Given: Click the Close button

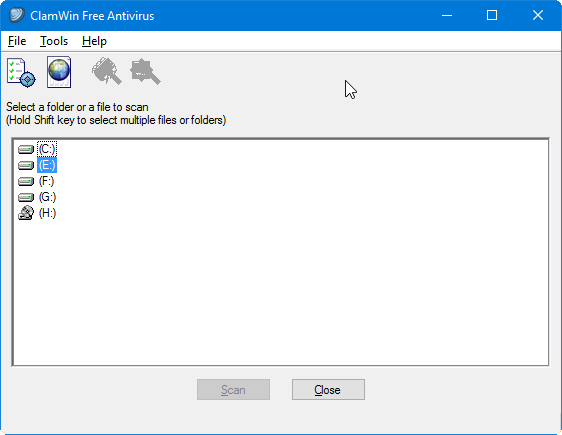Looking at the screenshot, I should 328,389.
